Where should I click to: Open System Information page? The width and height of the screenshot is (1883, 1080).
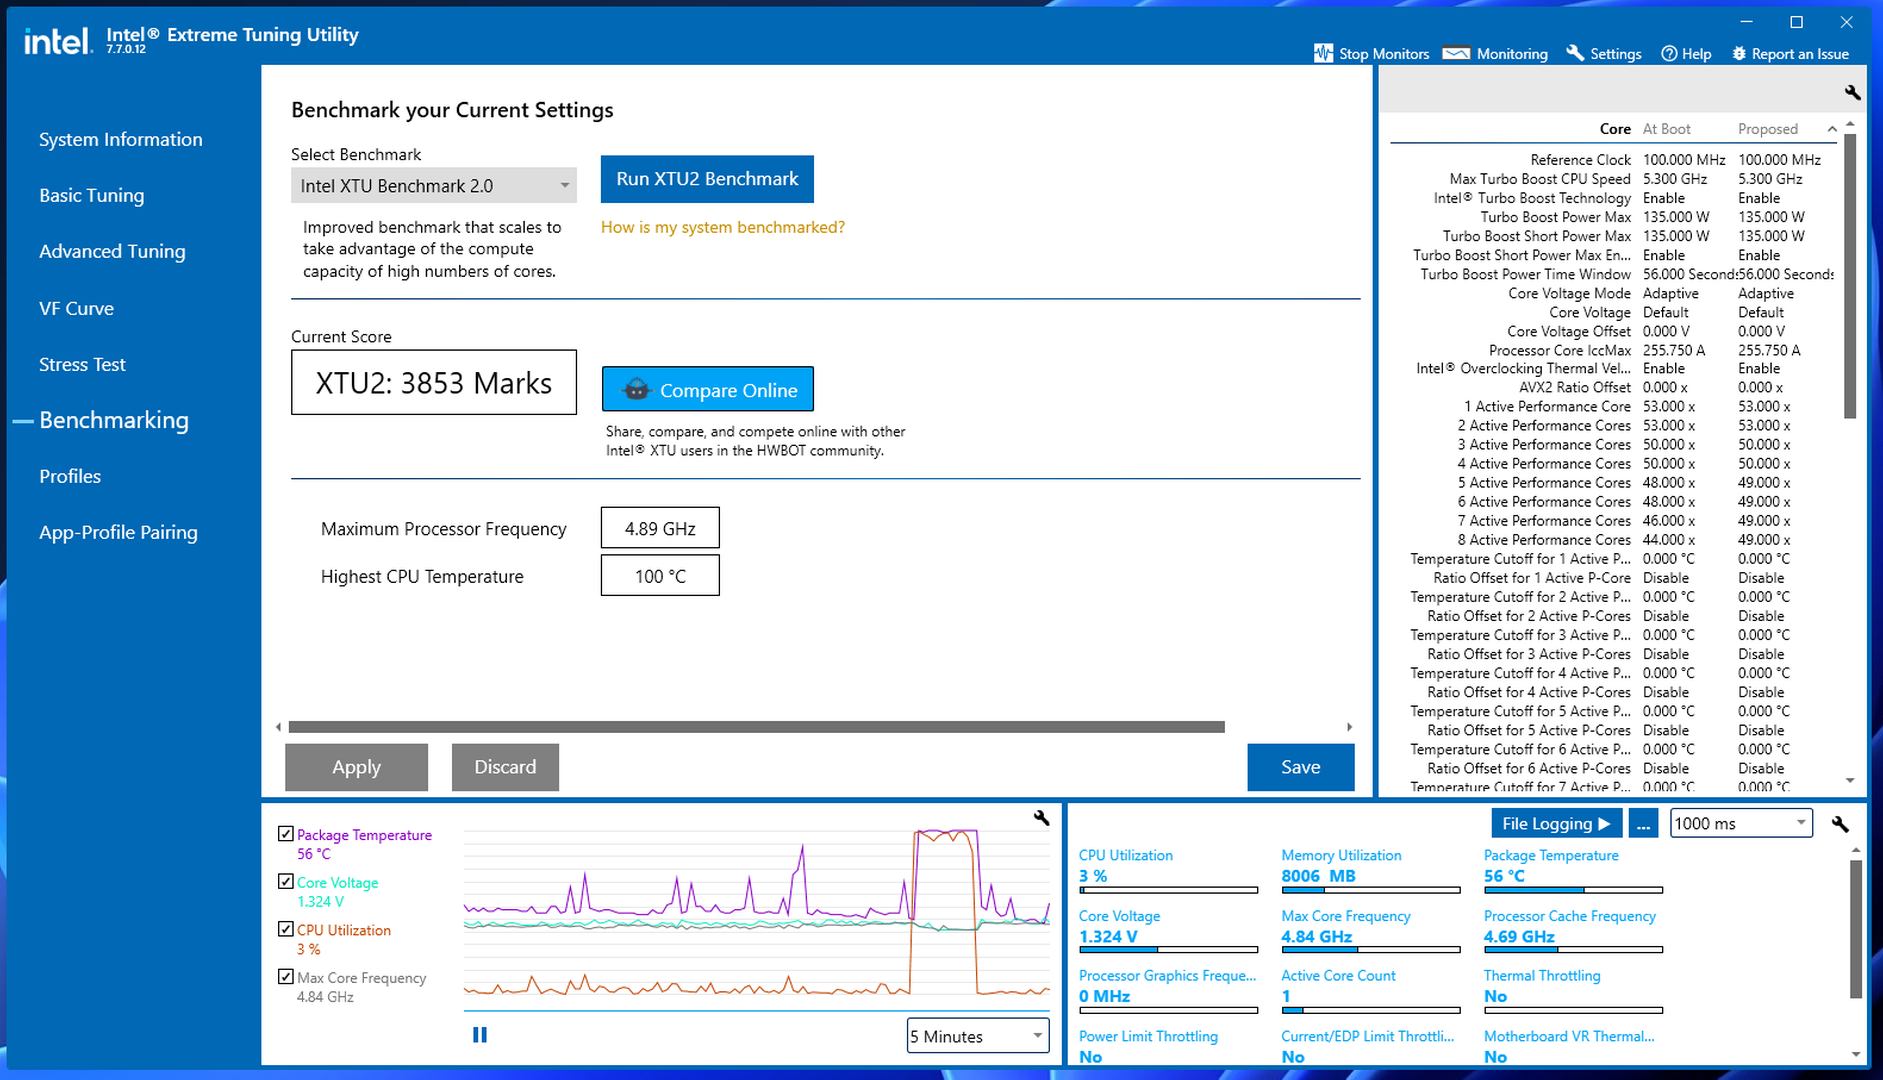coord(120,140)
